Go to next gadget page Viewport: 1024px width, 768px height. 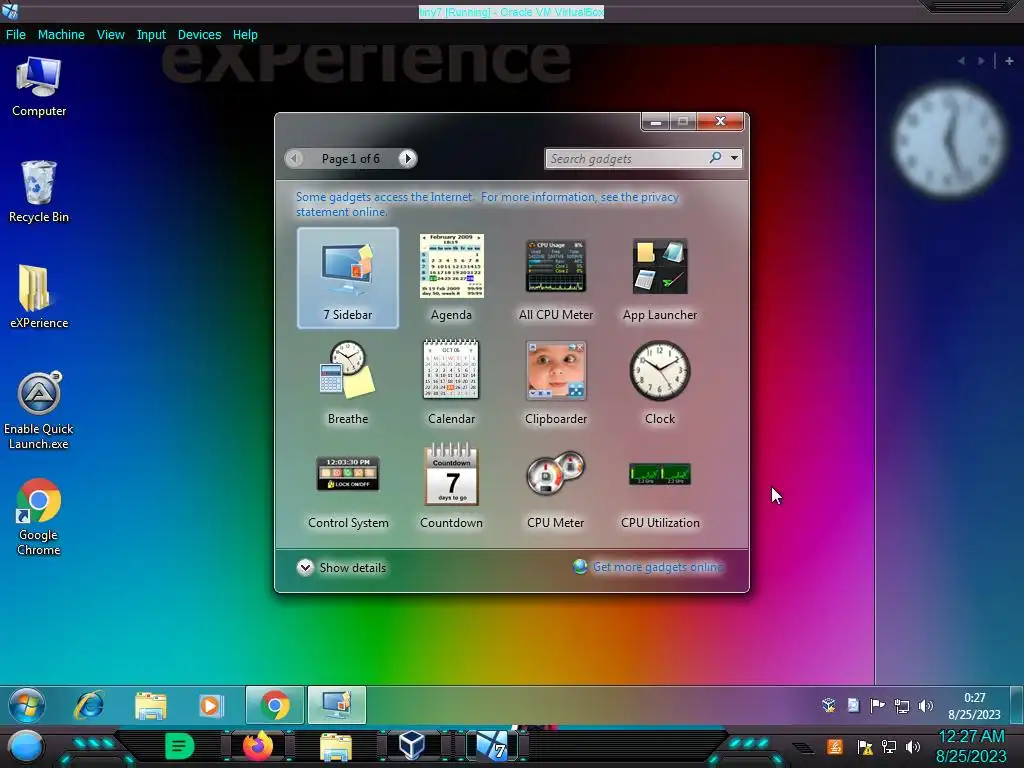[x=407, y=158]
